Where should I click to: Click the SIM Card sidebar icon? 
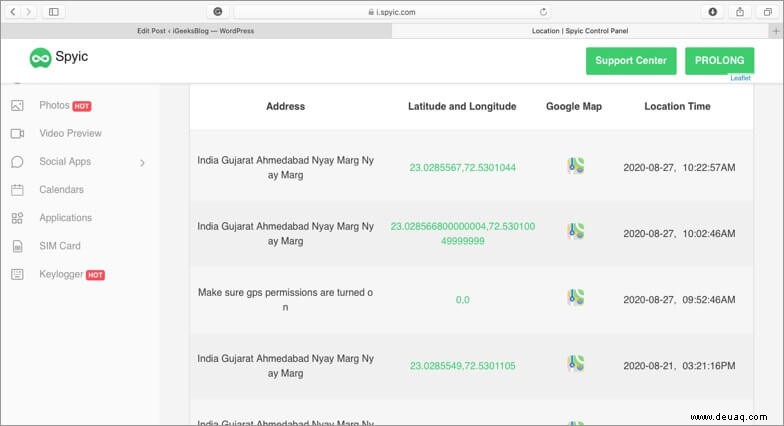click(x=17, y=246)
